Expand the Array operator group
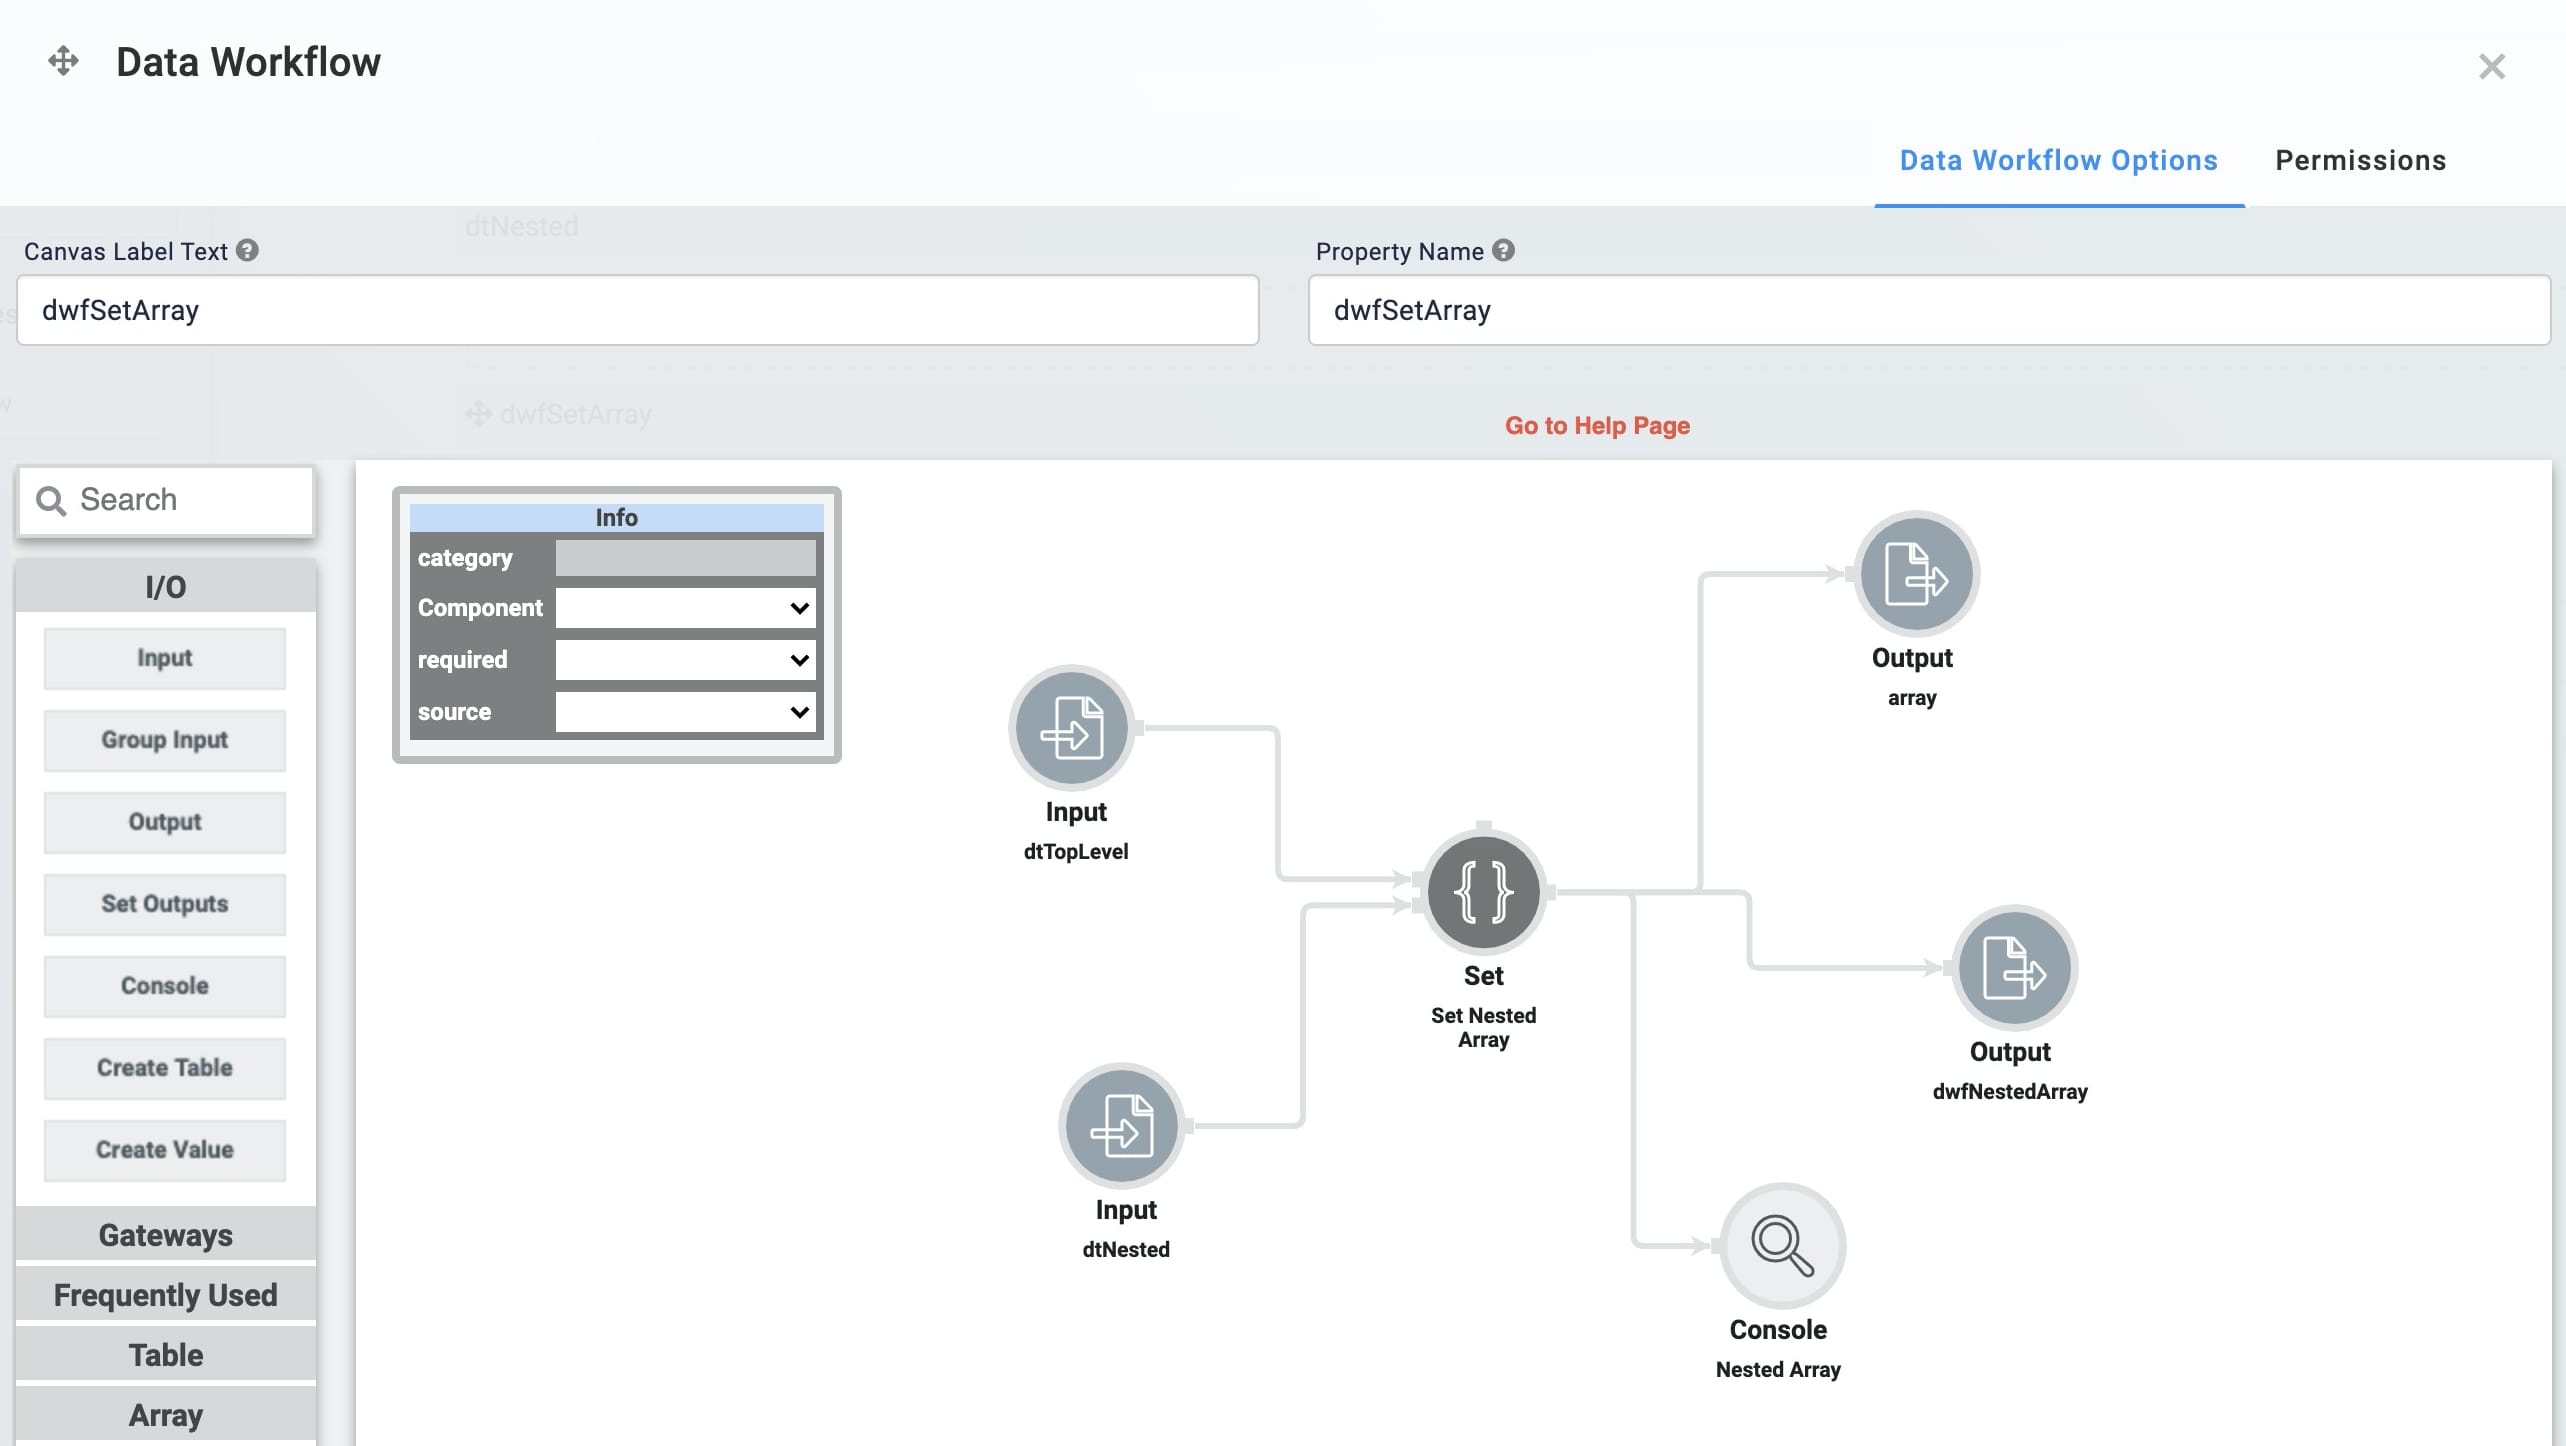The image size is (2566, 1446). pos(165,1415)
